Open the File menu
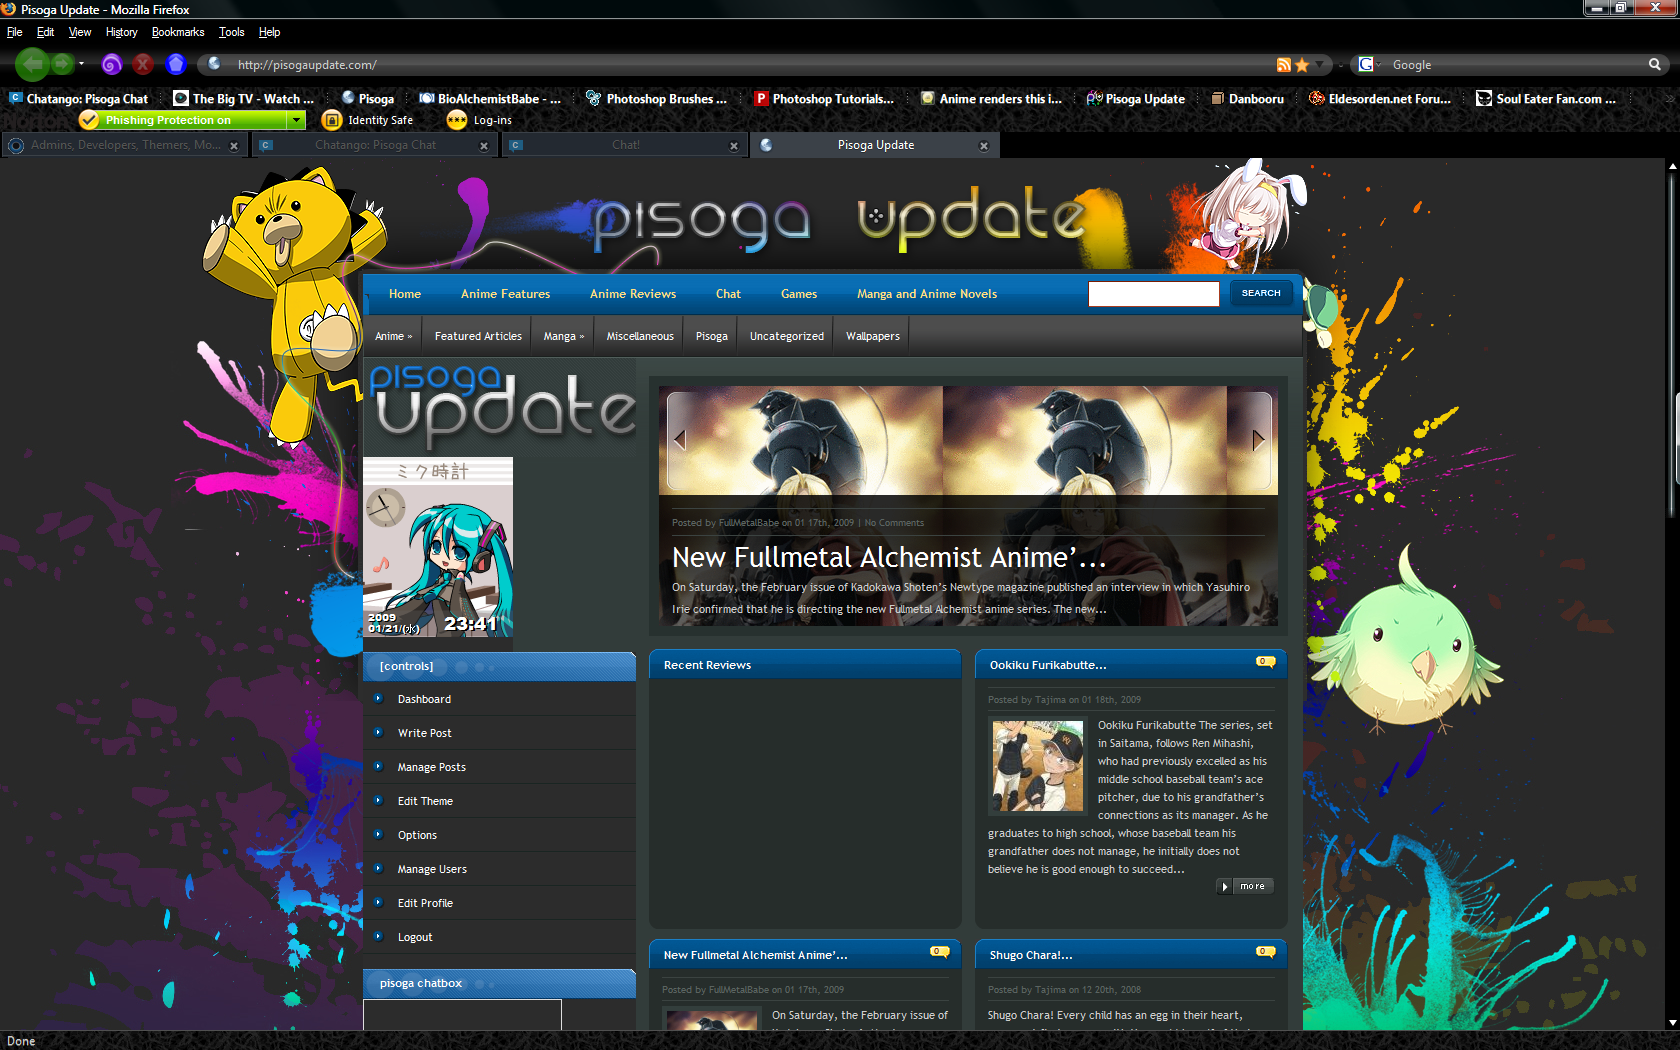Image resolution: width=1680 pixels, height=1050 pixels. 14,32
